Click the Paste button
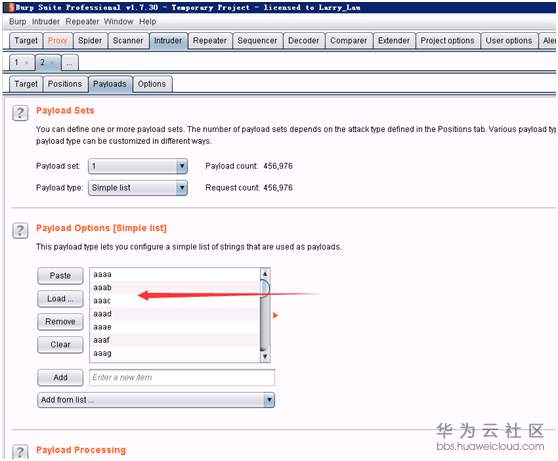The width and height of the screenshot is (558, 461). click(60, 276)
